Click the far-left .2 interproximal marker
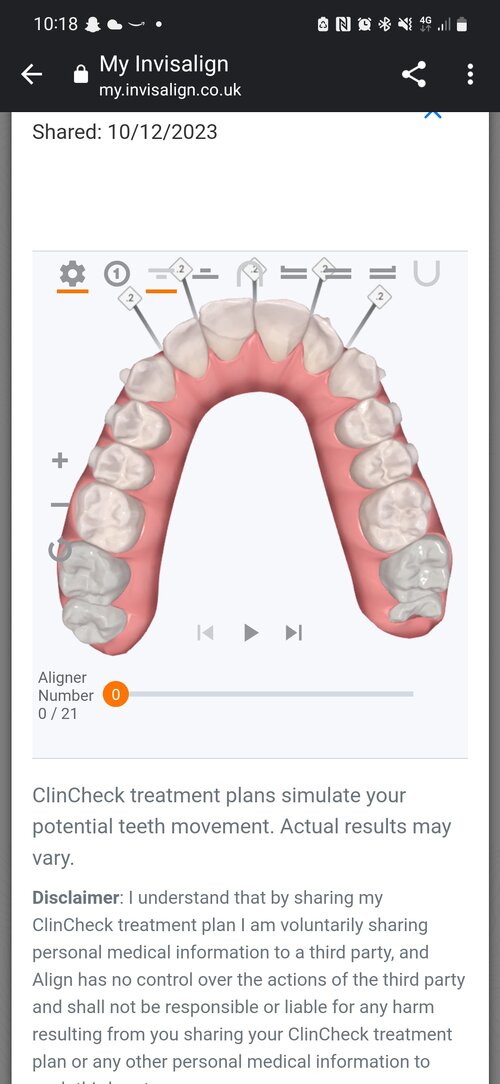 130,298
